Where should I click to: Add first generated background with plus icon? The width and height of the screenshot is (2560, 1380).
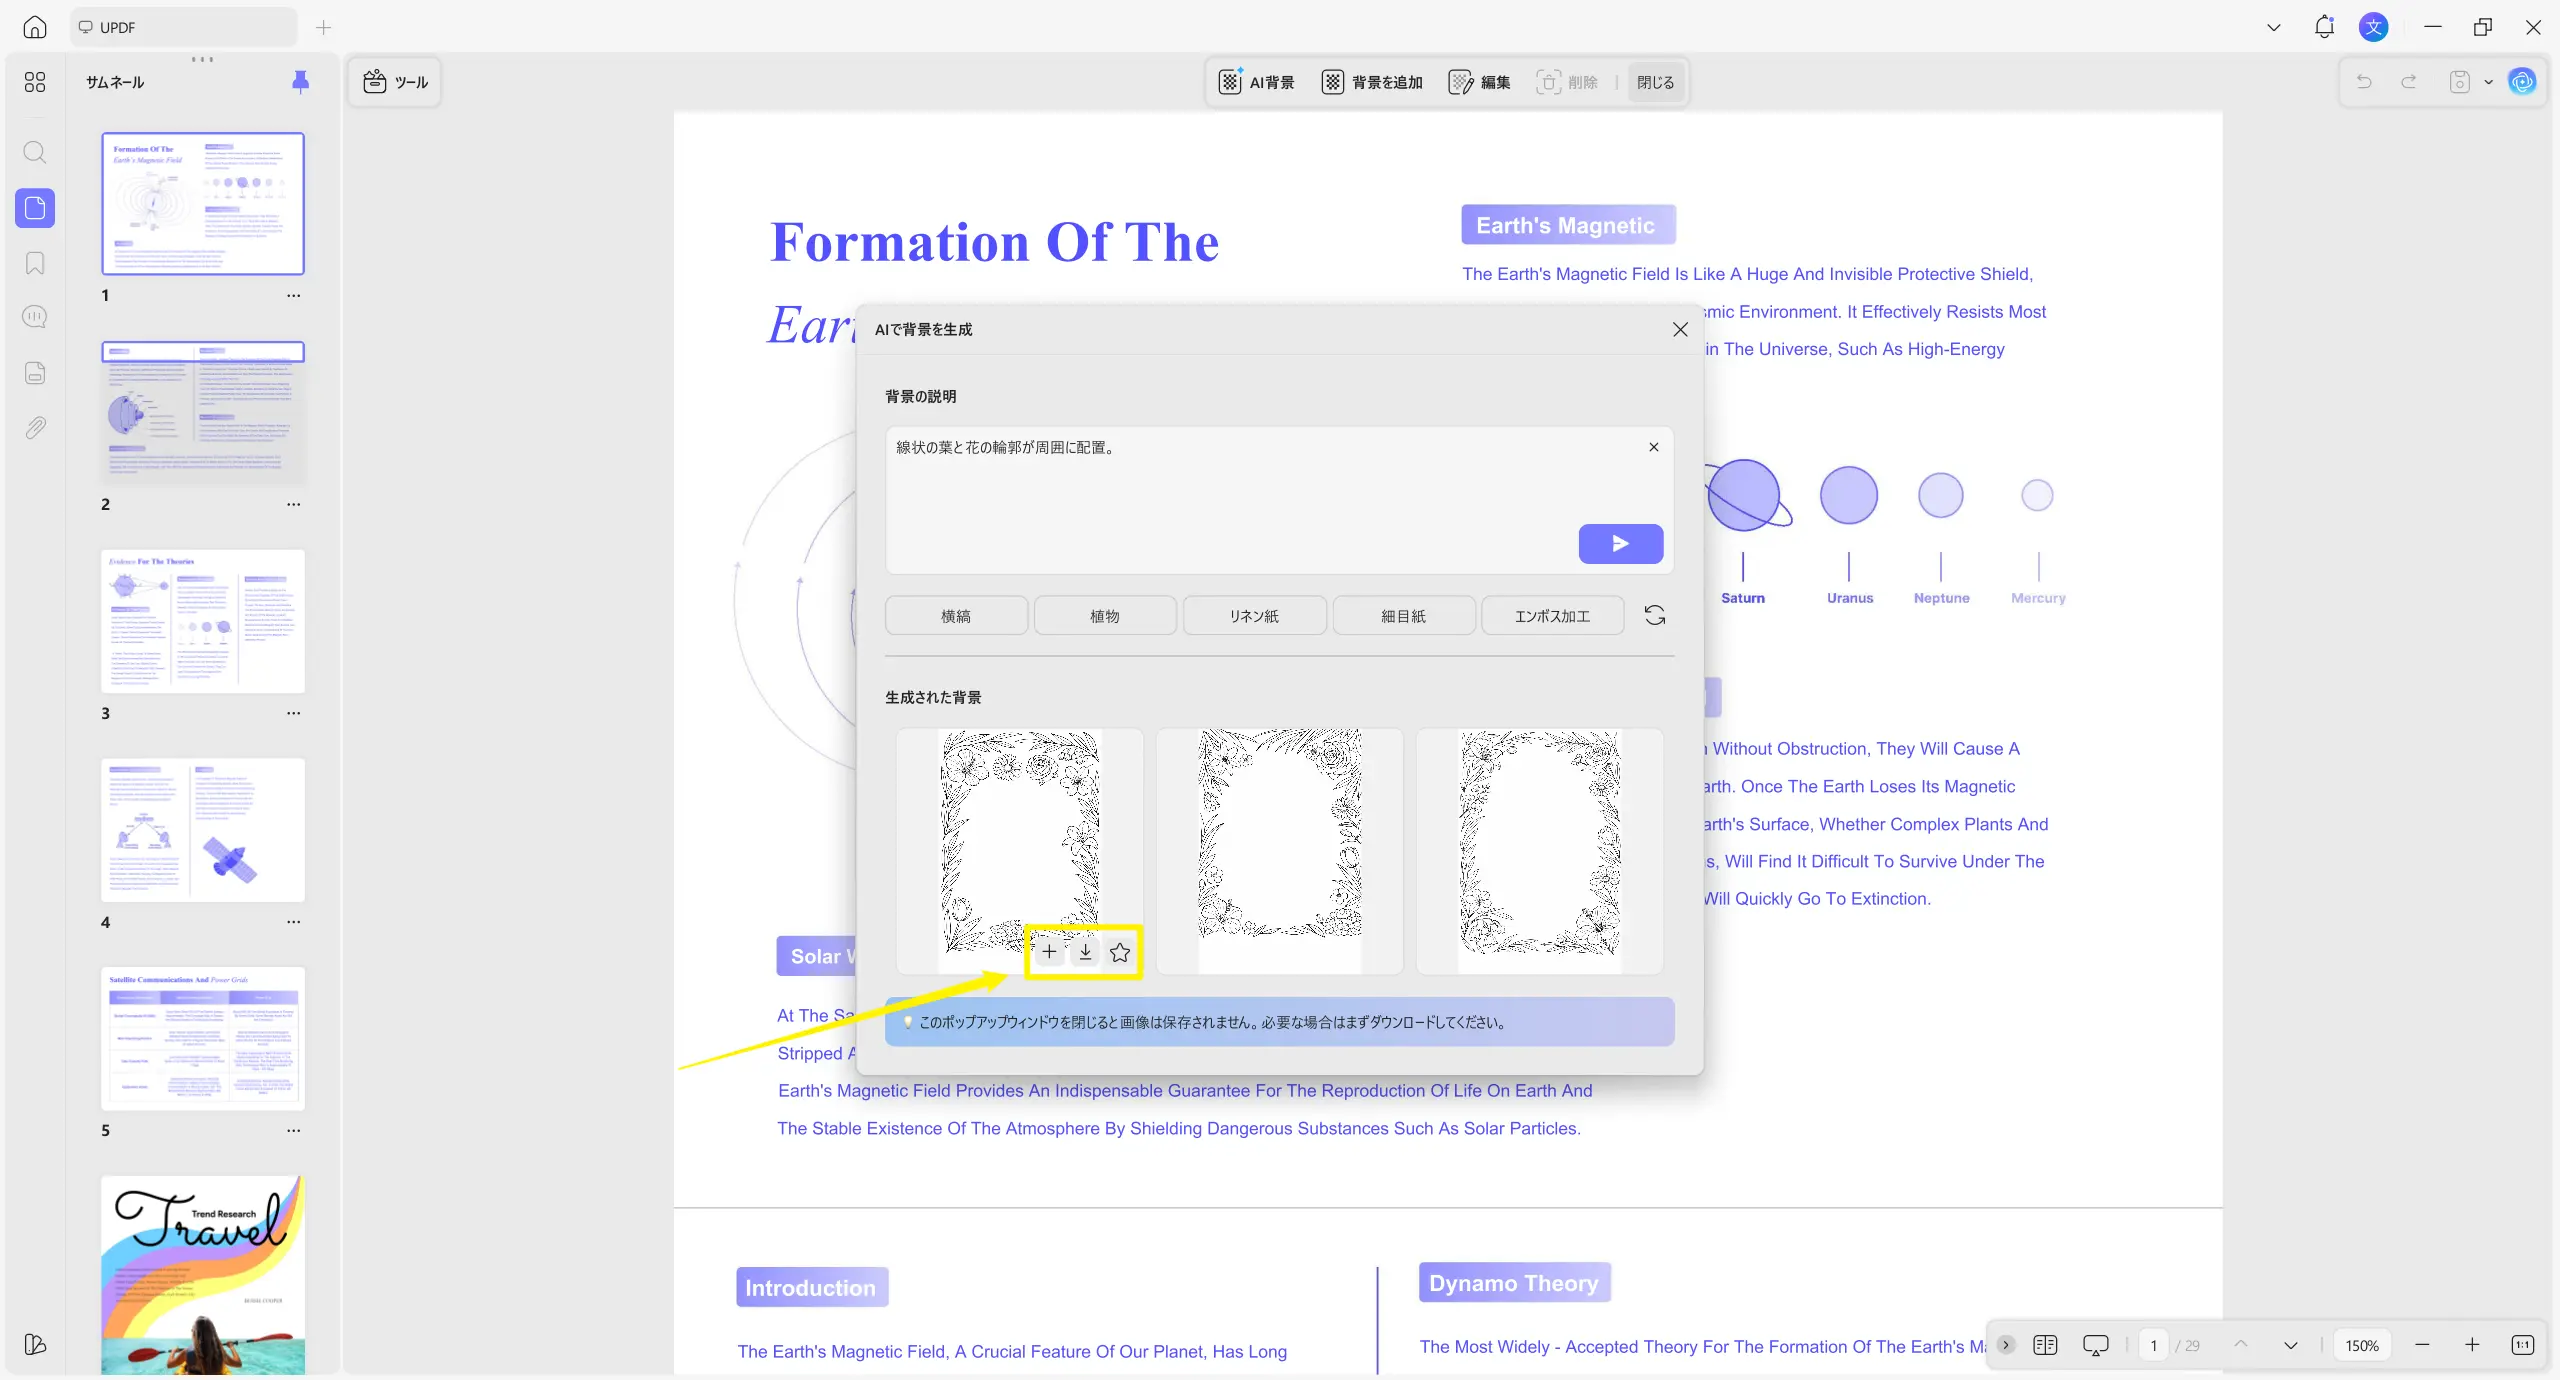(x=1049, y=952)
